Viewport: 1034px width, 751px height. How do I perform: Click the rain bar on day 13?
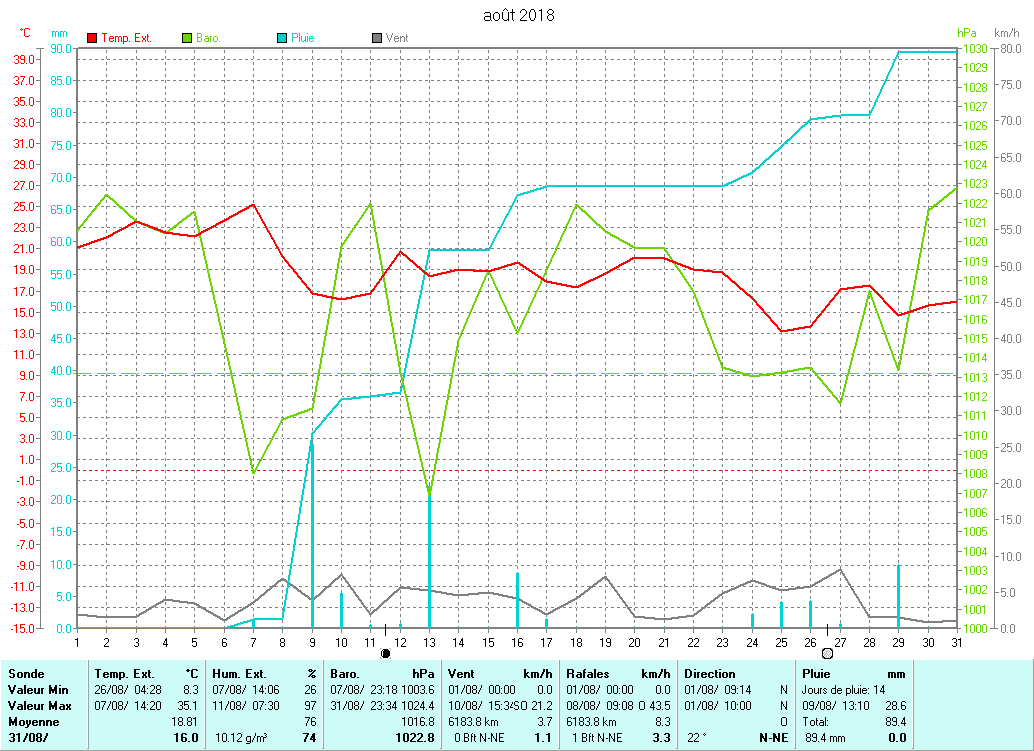coord(430,560)
